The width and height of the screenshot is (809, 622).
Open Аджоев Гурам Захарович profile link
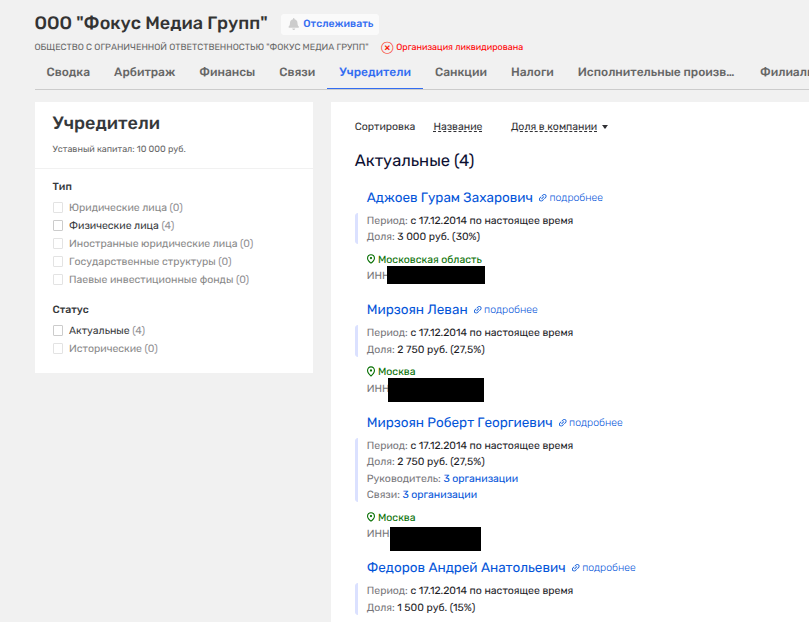tap(449, 198)
